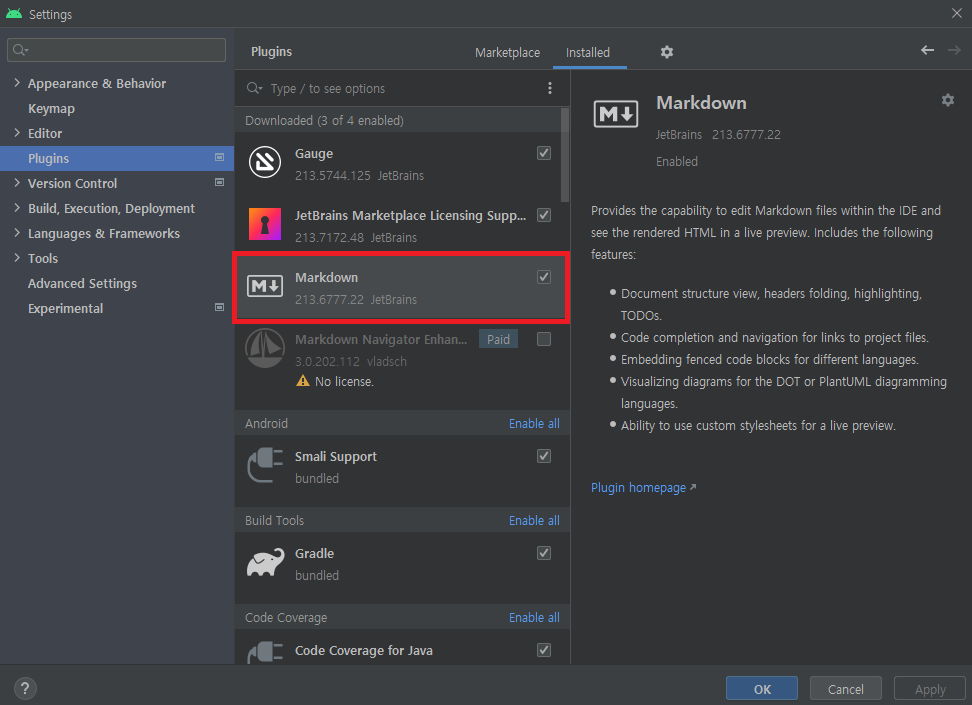Uncheck the Smali Support plugin
972x705 pixels.
(x=544, y=456)
